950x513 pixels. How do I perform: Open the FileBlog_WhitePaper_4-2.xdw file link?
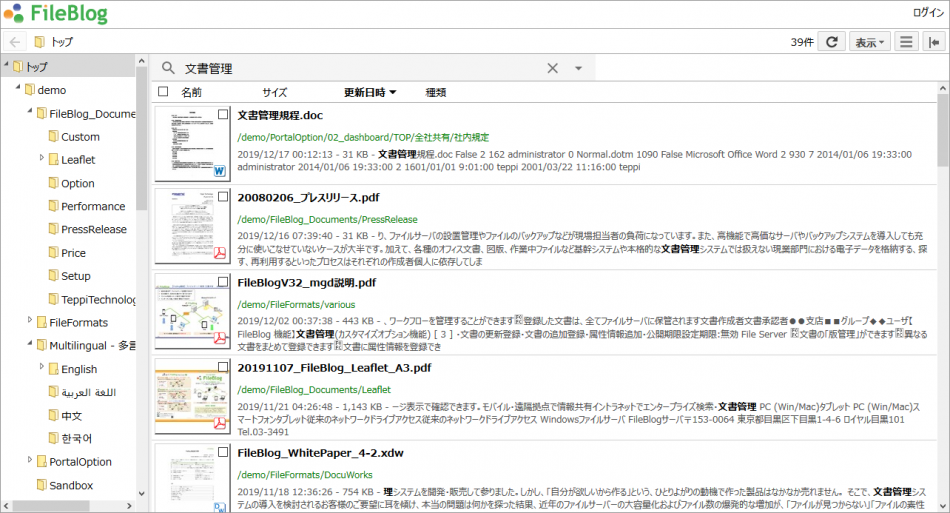pyautogui.click(x=320, y=452)
